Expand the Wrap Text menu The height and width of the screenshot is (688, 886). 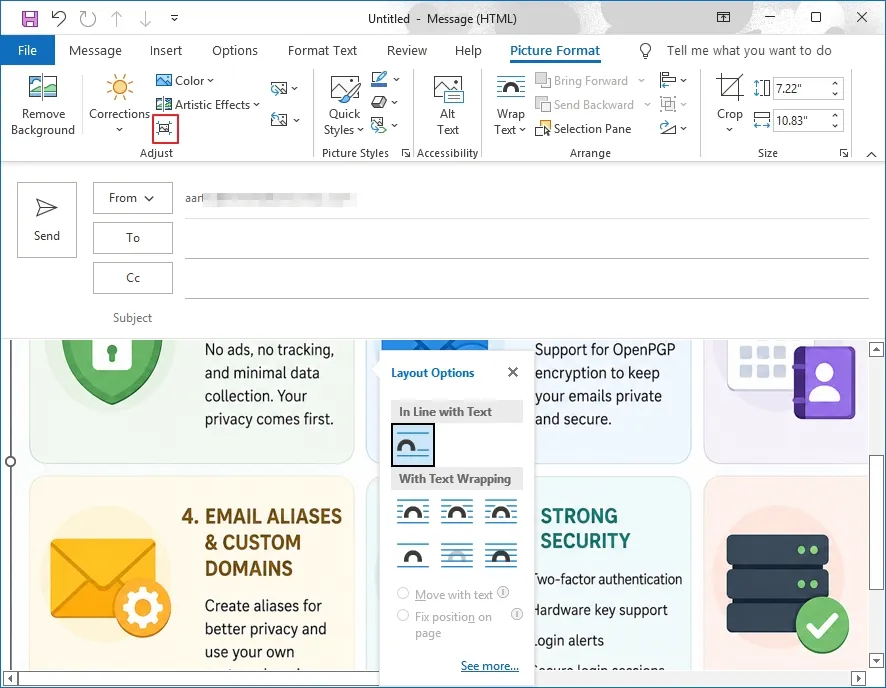510,105
